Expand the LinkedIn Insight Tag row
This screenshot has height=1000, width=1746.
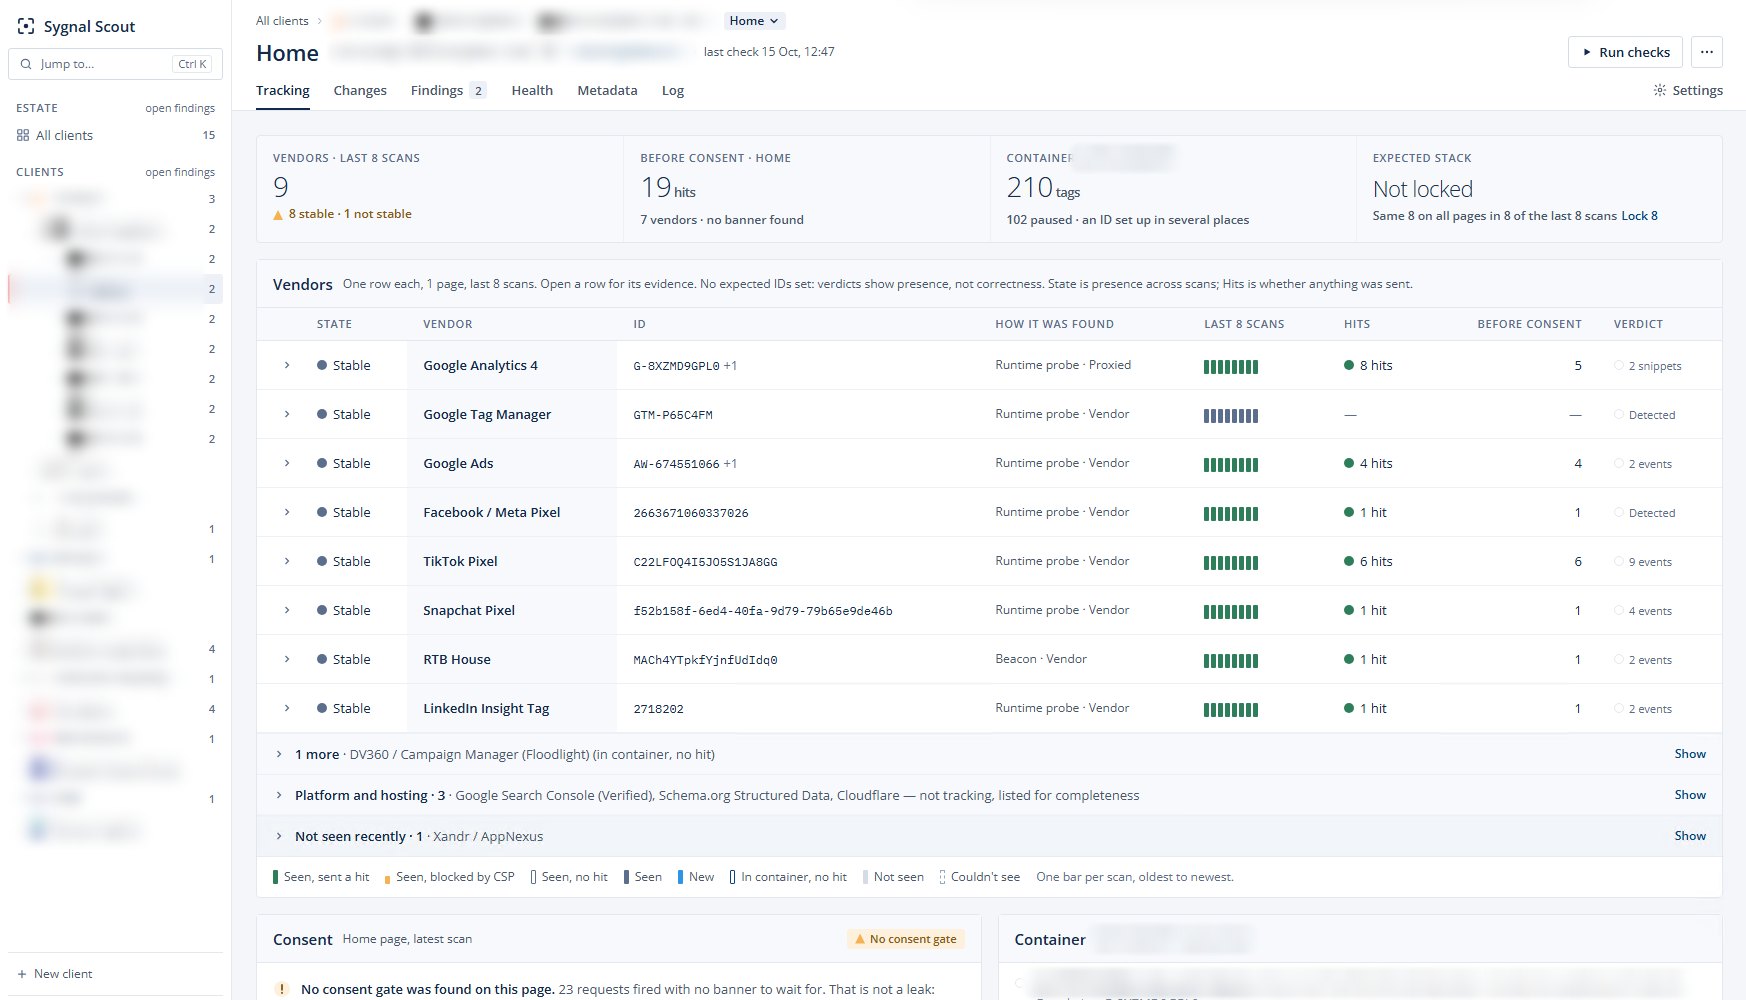pos(287,708)
